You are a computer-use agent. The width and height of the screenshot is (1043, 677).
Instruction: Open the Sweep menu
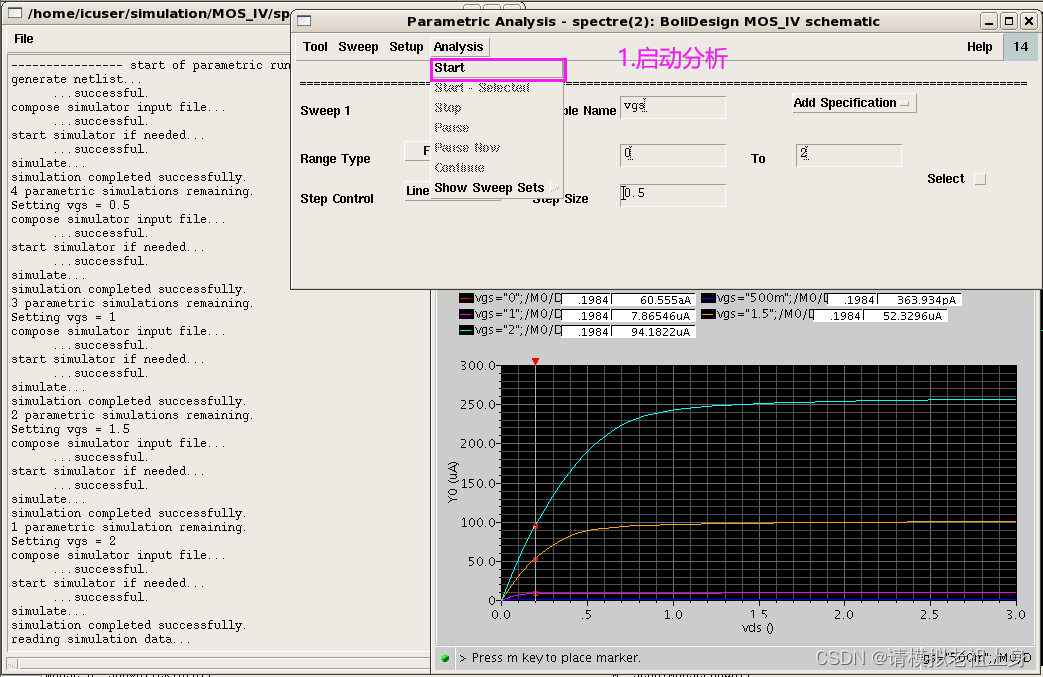[x=358, y=47]
